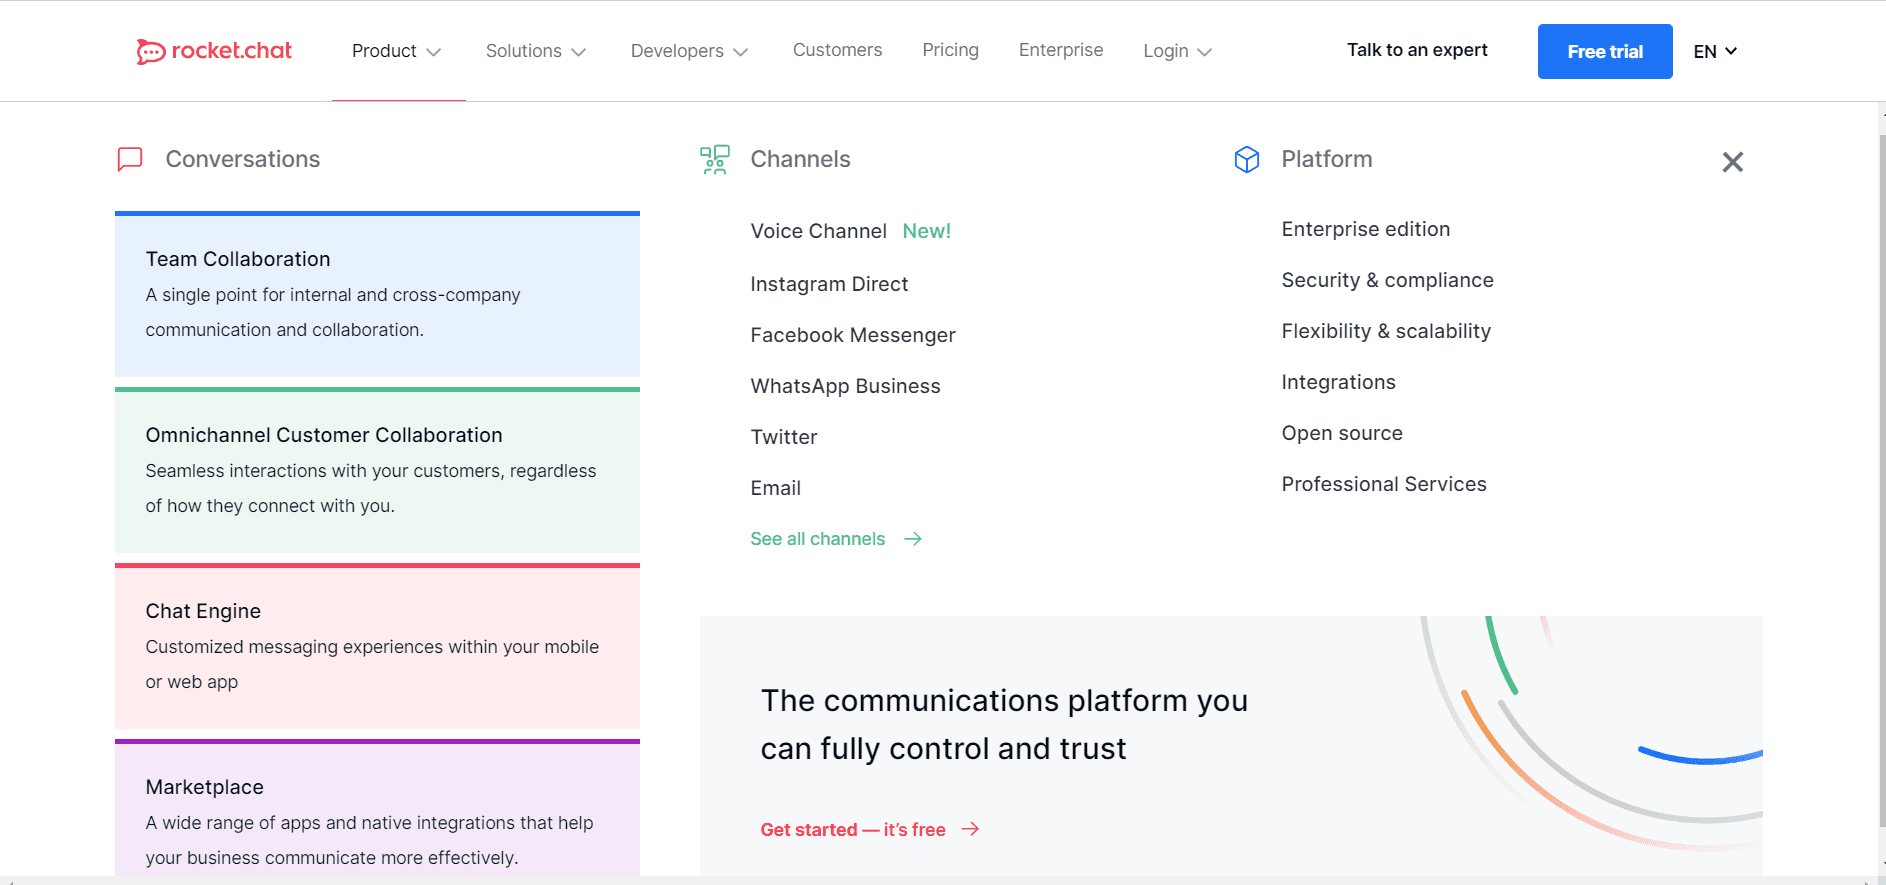Image resolution: width=1886 pixels, height=885 pixels.
Task: Click the arrow next to Get started
Action: pos(970,829)
